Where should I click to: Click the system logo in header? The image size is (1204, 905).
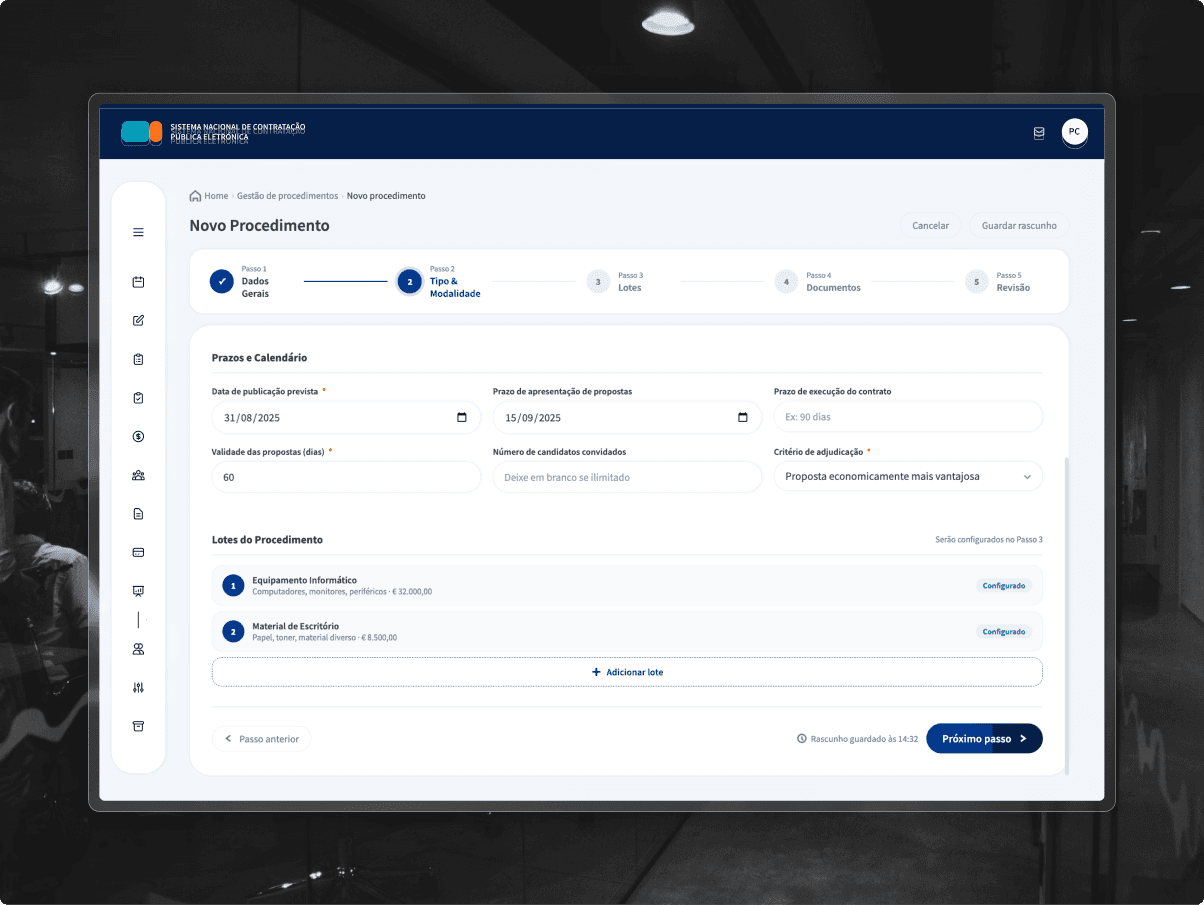[x=141, y=131]
